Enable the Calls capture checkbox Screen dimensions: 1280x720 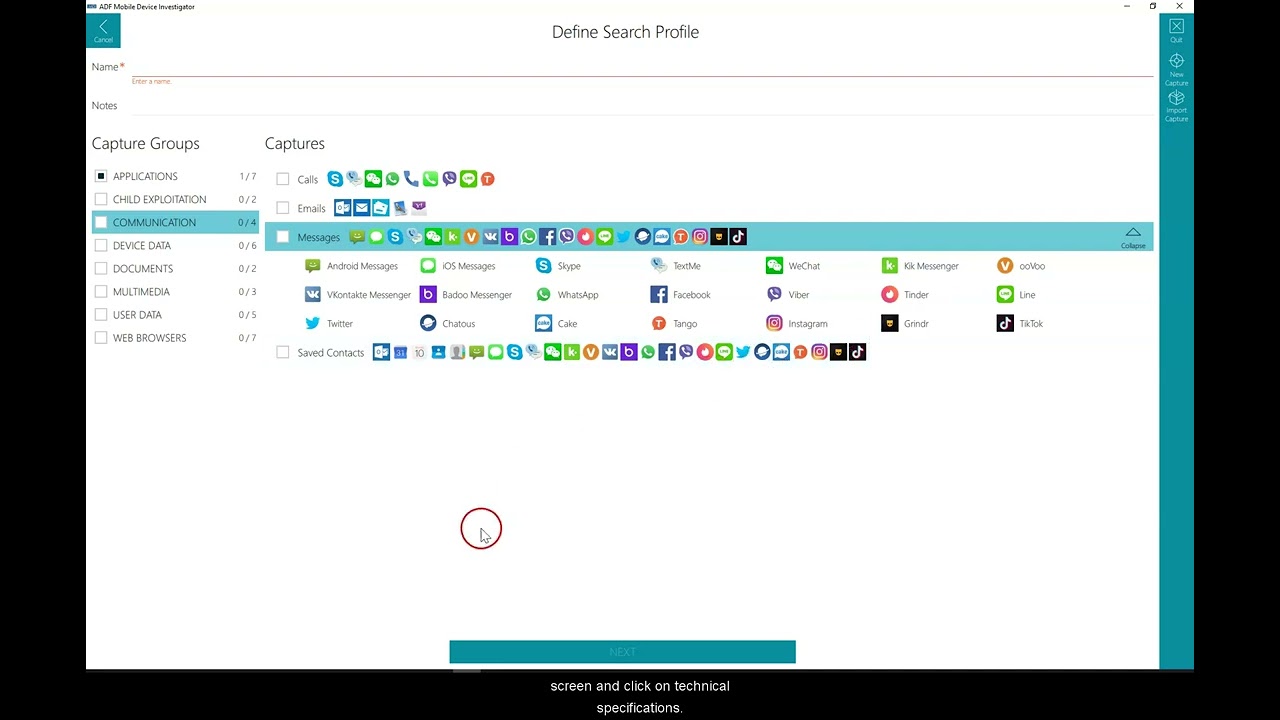tap(283, 179)
